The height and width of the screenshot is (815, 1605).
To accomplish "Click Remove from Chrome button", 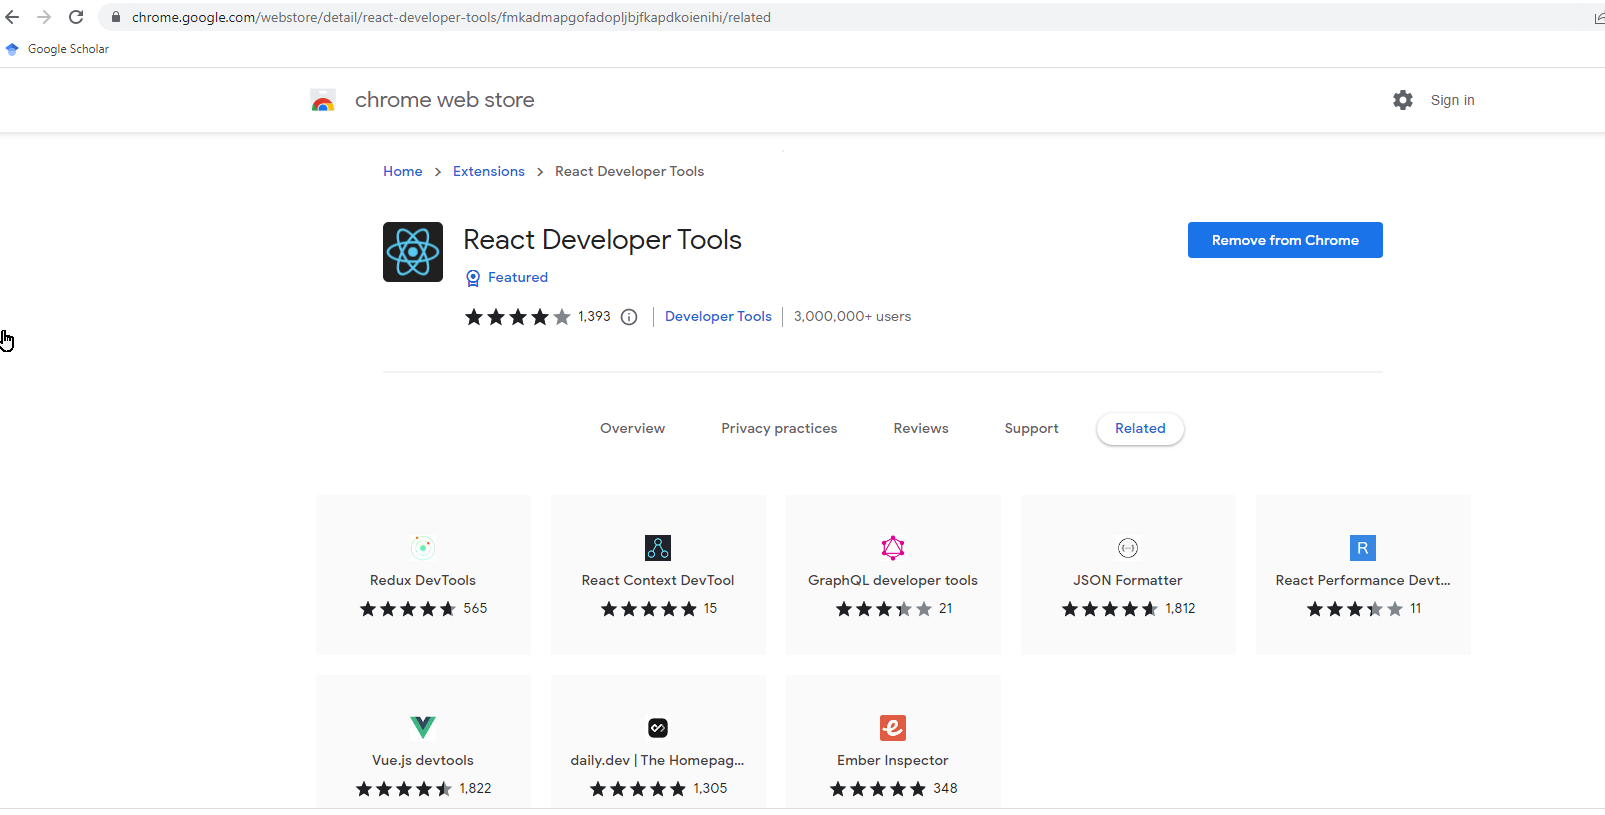I will 1285,240.
